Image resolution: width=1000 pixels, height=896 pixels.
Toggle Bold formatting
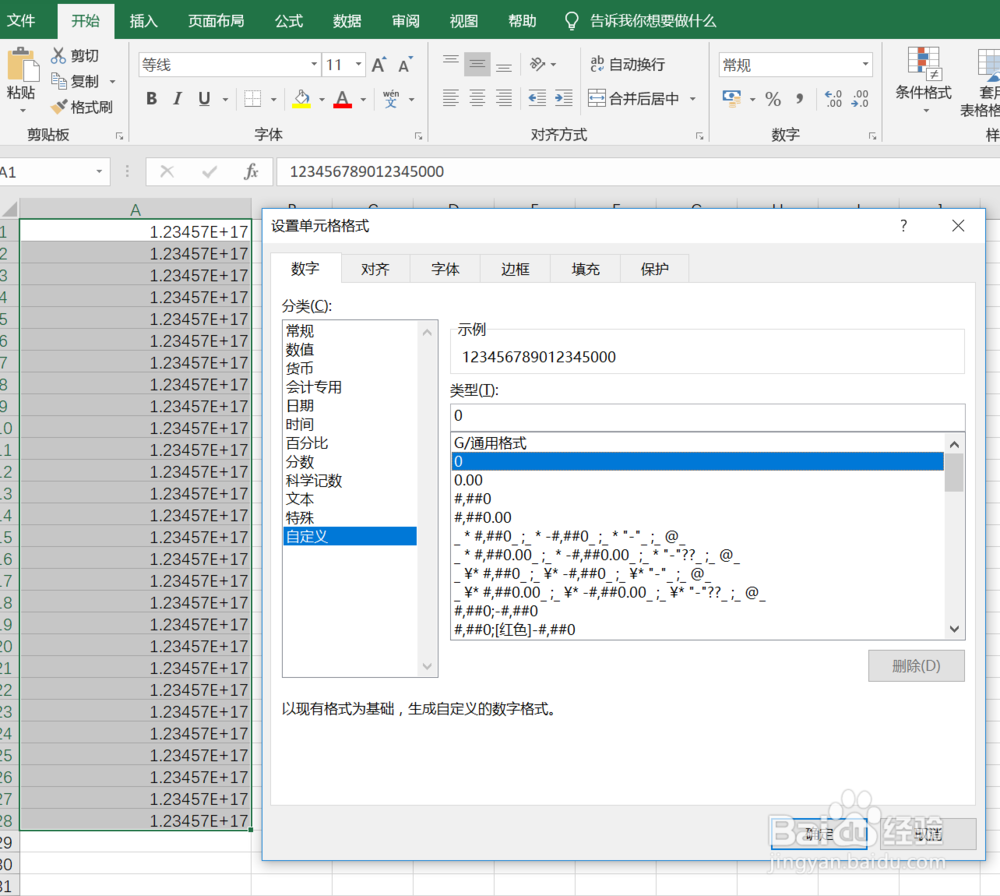pyautogui.click(x=151, y=99)
